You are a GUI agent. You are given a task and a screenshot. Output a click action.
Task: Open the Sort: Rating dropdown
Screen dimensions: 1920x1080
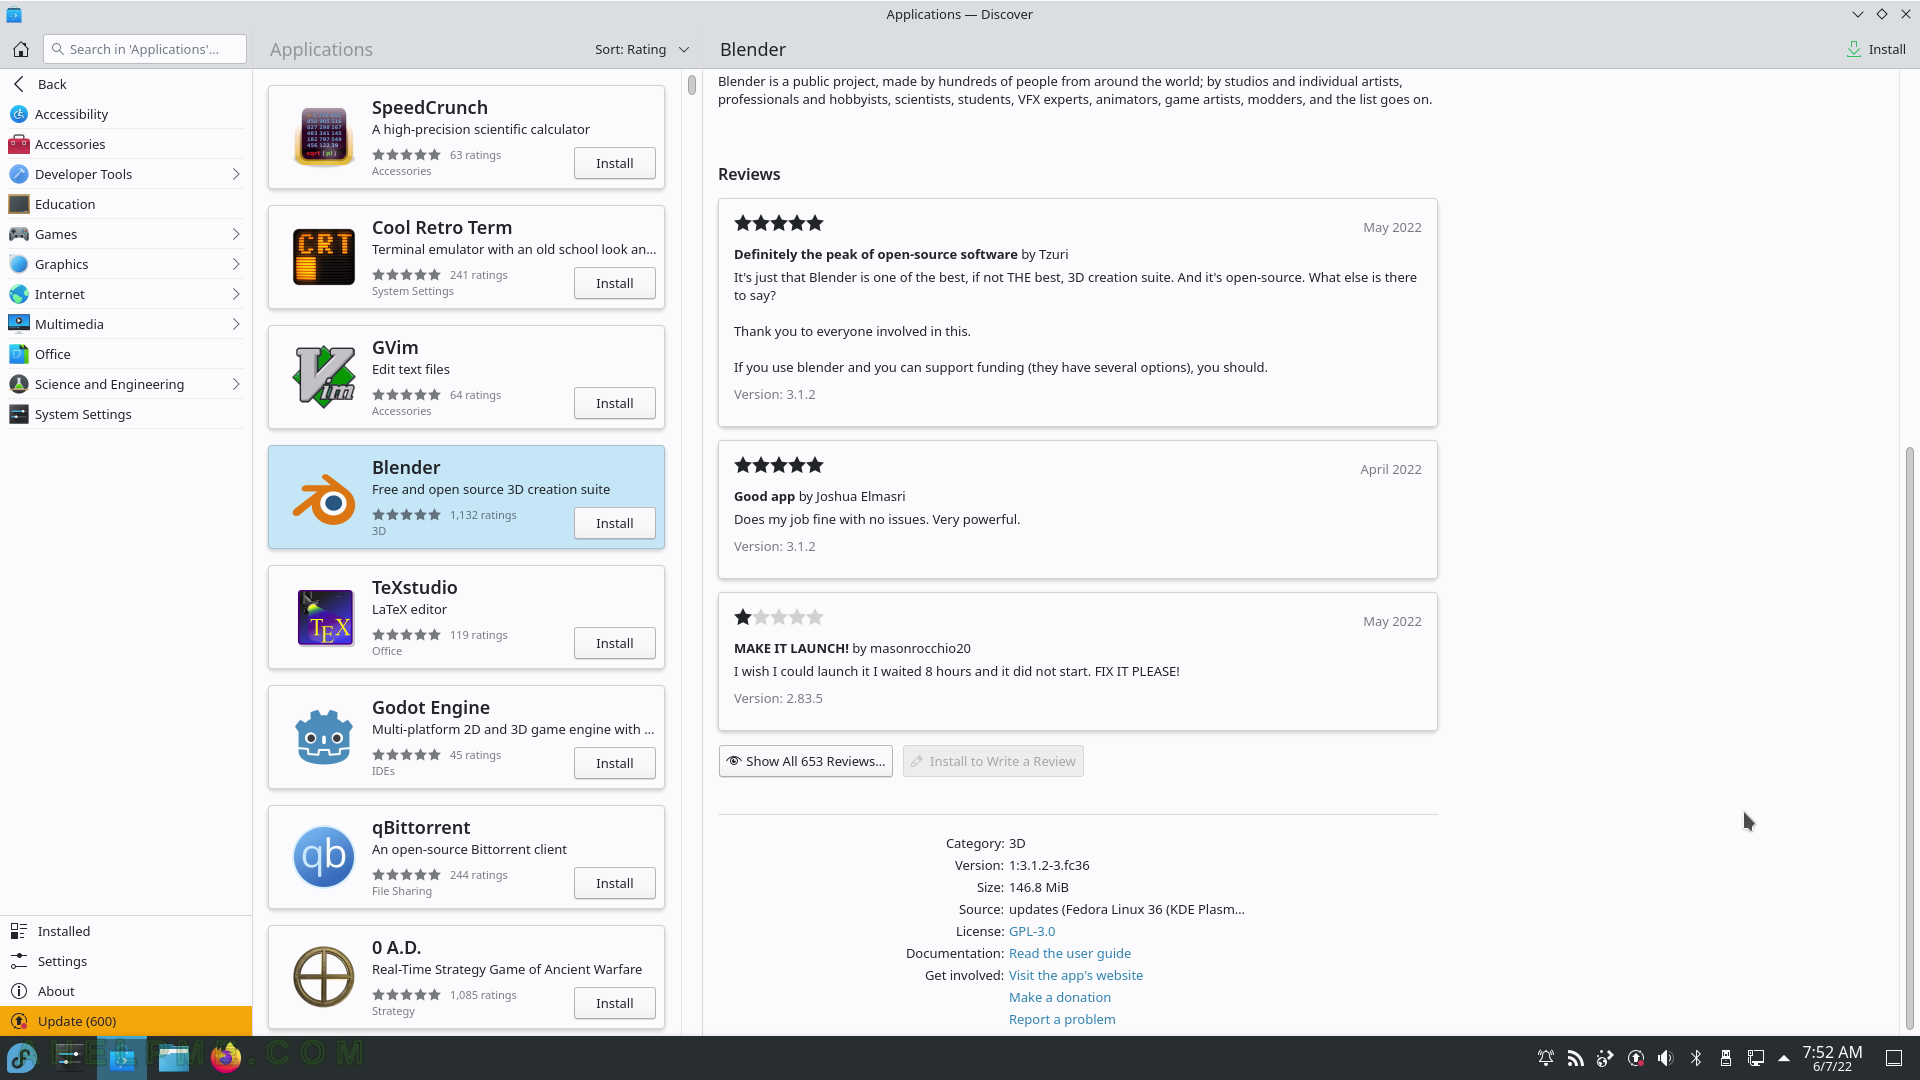tap(642, 49)
